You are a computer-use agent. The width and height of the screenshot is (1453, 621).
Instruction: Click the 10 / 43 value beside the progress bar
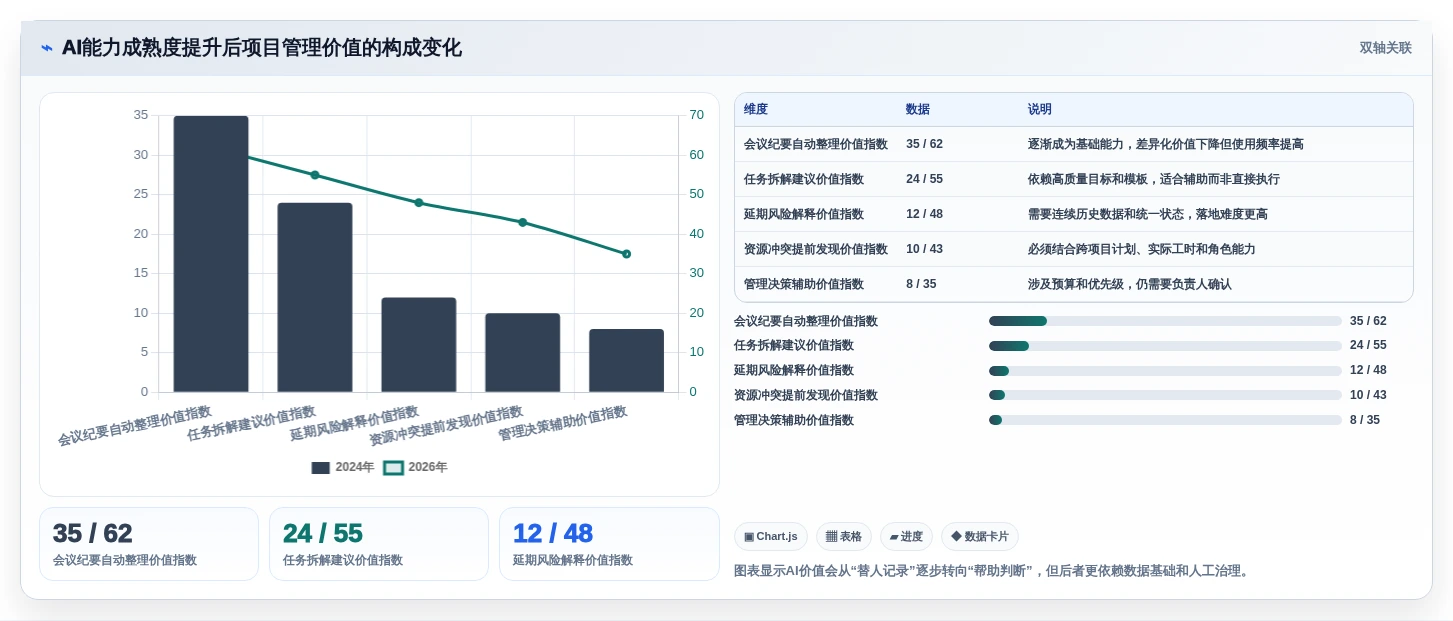pos(1368,395)
